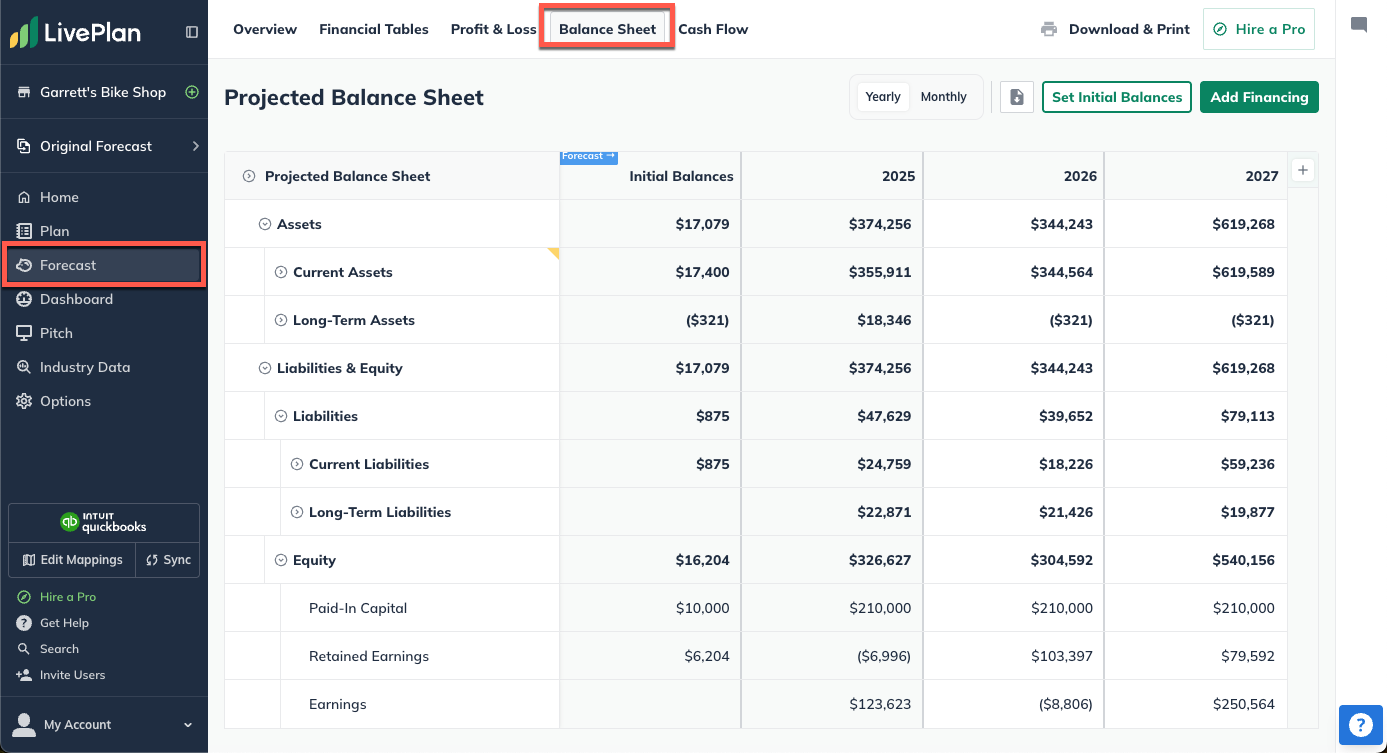Screen dimensions: 1387x753
Task: Click the export document icon near the view toggle
Action: click(1016, 97)
